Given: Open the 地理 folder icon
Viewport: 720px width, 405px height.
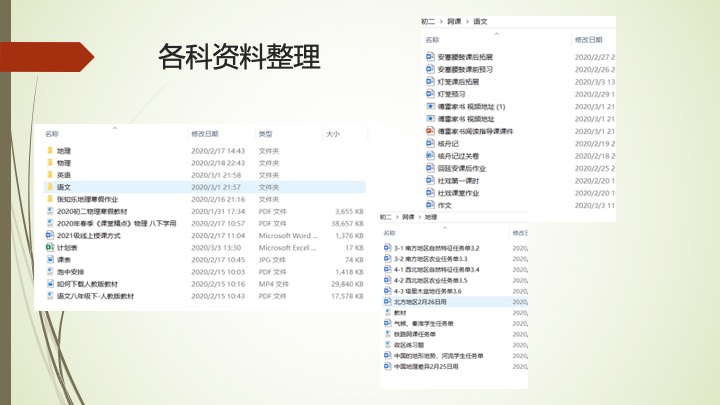Looking at the screenshot, I should (49, 151).
